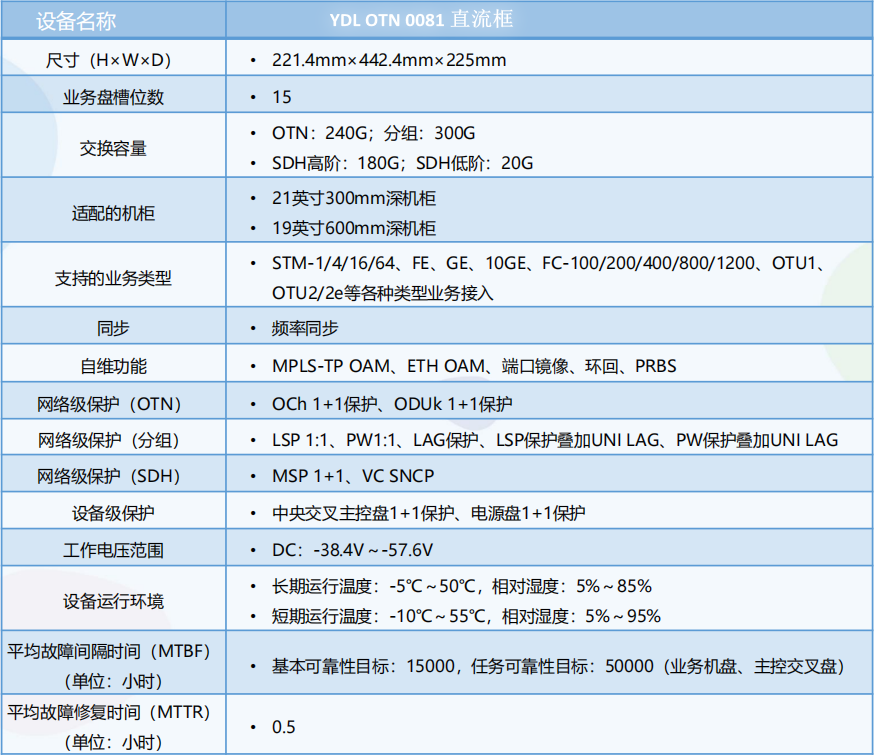Click the 支持的业务类型 row label

(113, 278)
